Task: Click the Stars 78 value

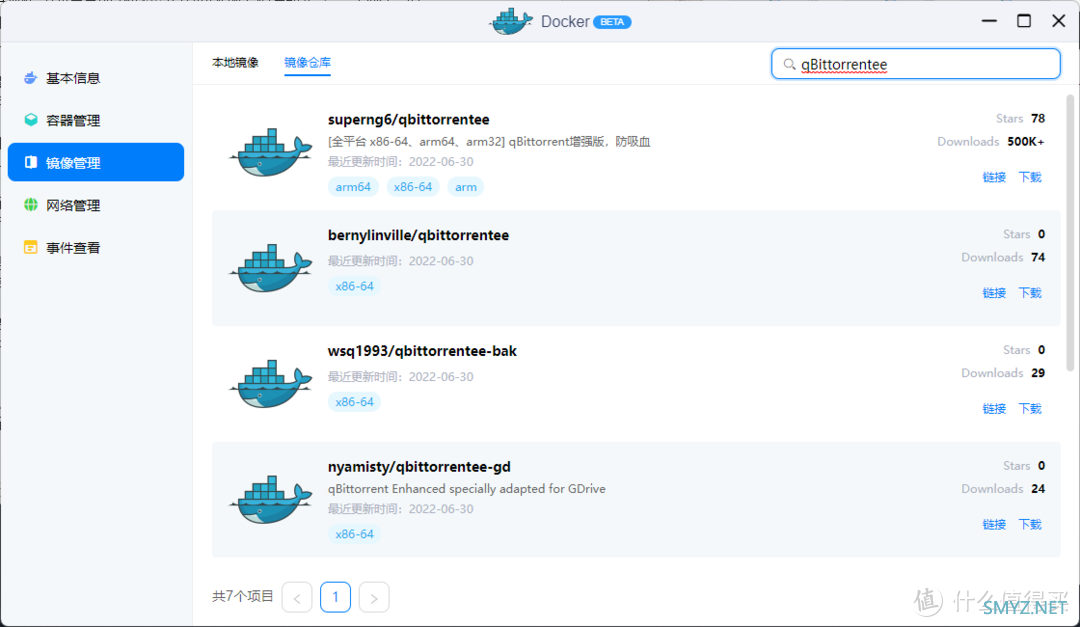Action: tap(1038, 119)
